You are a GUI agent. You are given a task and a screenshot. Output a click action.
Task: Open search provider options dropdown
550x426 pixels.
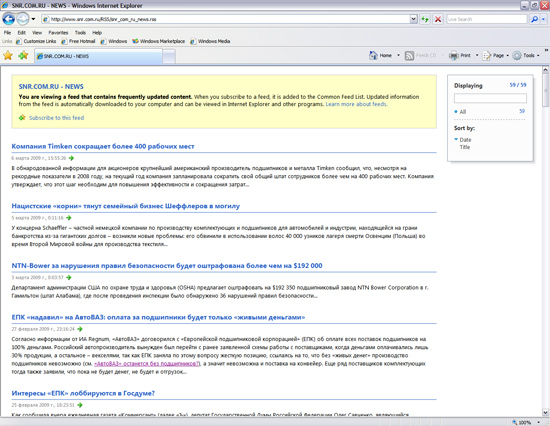pyautogui.click(x=544, y=19)
